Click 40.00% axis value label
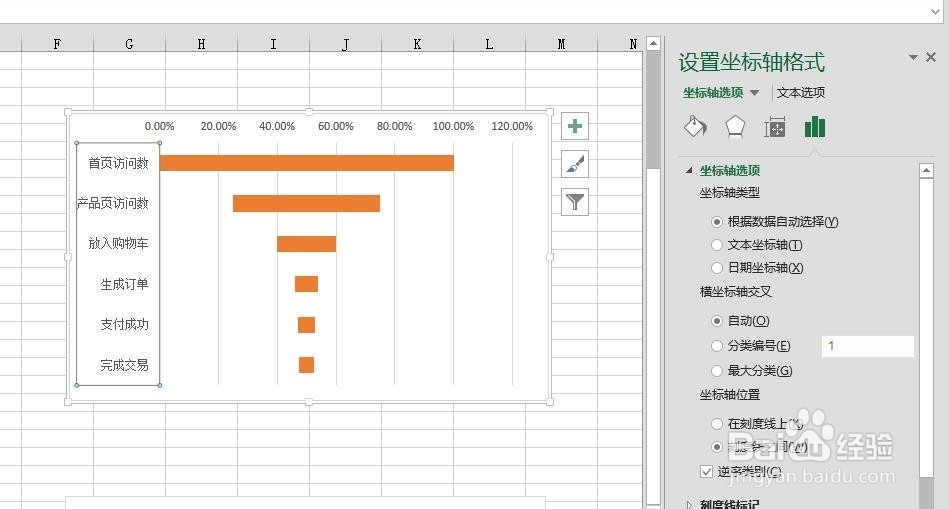This screenshot has height=509, width=949. pos(277,126)
